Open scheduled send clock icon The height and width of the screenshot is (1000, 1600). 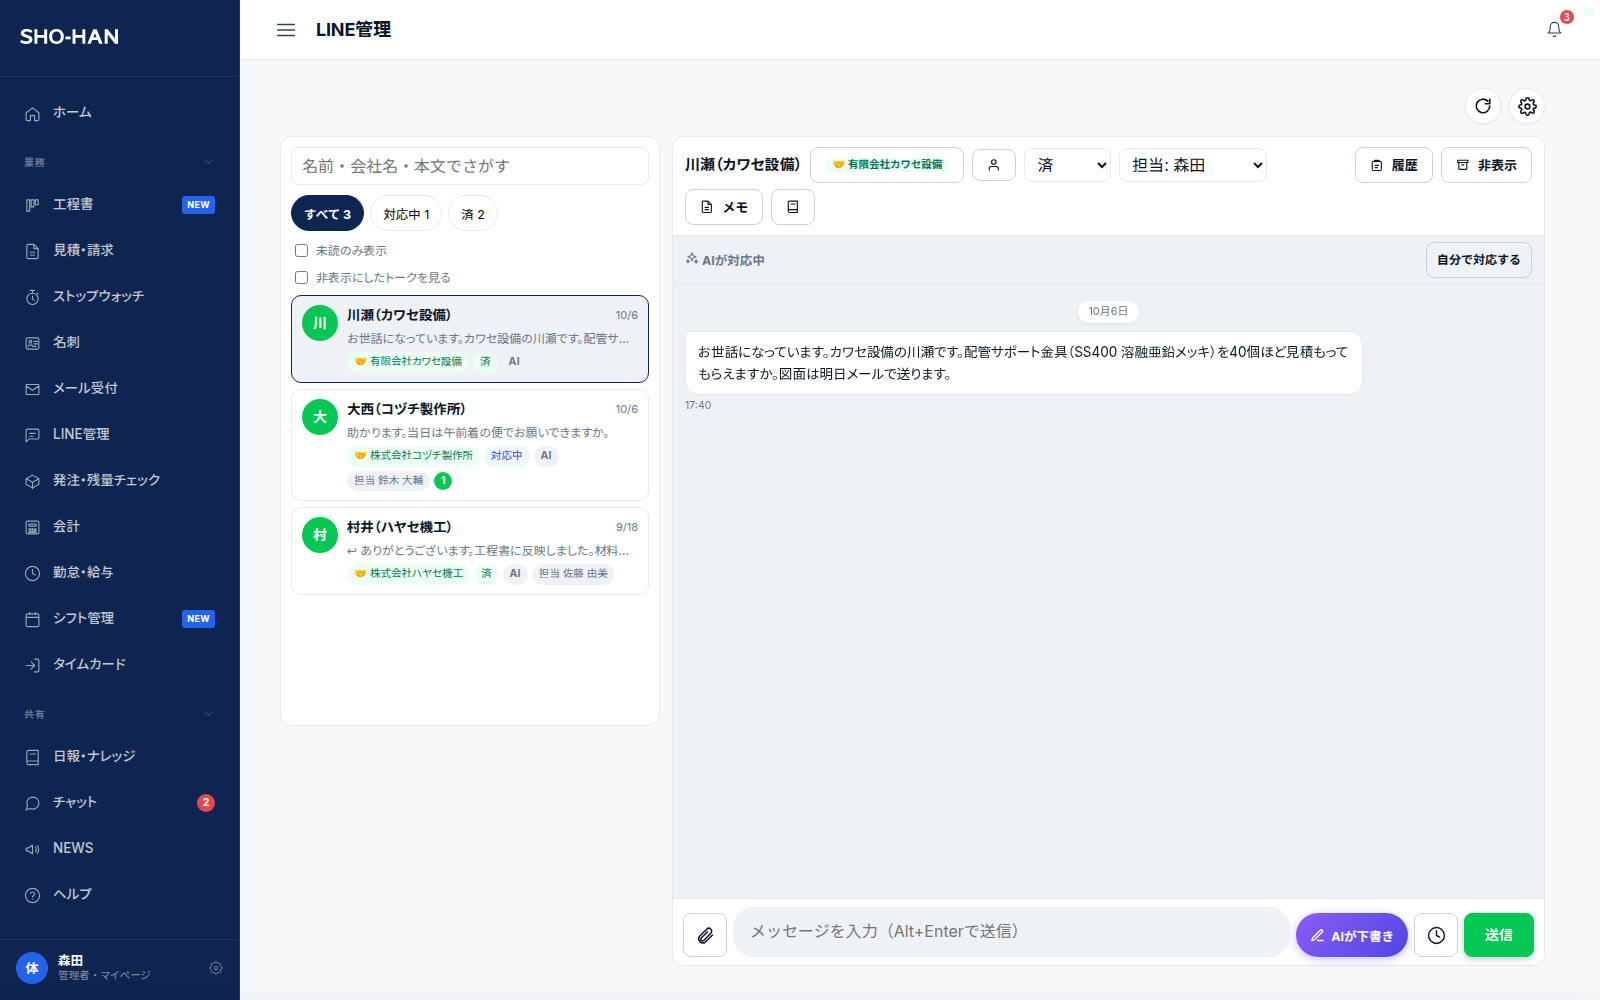point(1436,935)
